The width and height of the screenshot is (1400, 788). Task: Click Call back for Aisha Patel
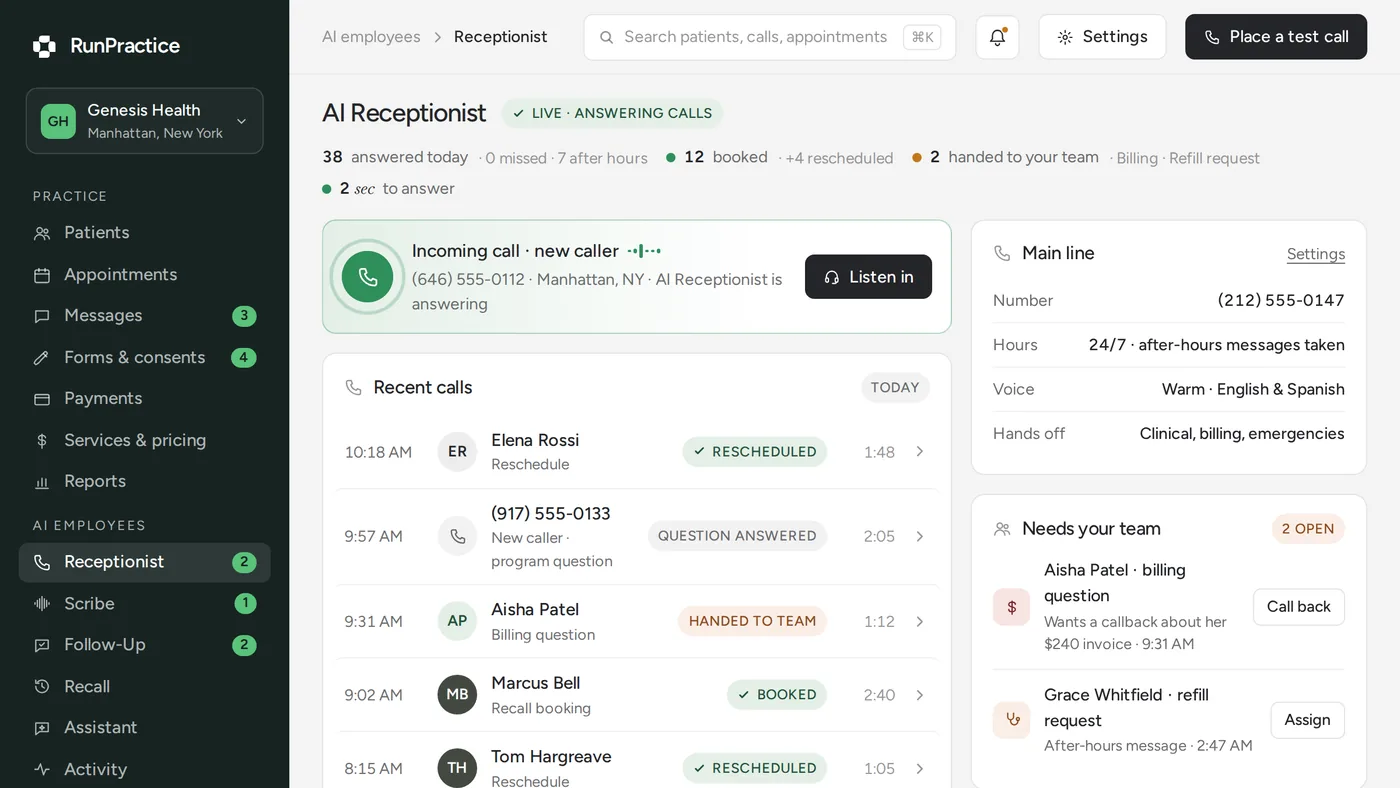click(x=1298, y=607)
